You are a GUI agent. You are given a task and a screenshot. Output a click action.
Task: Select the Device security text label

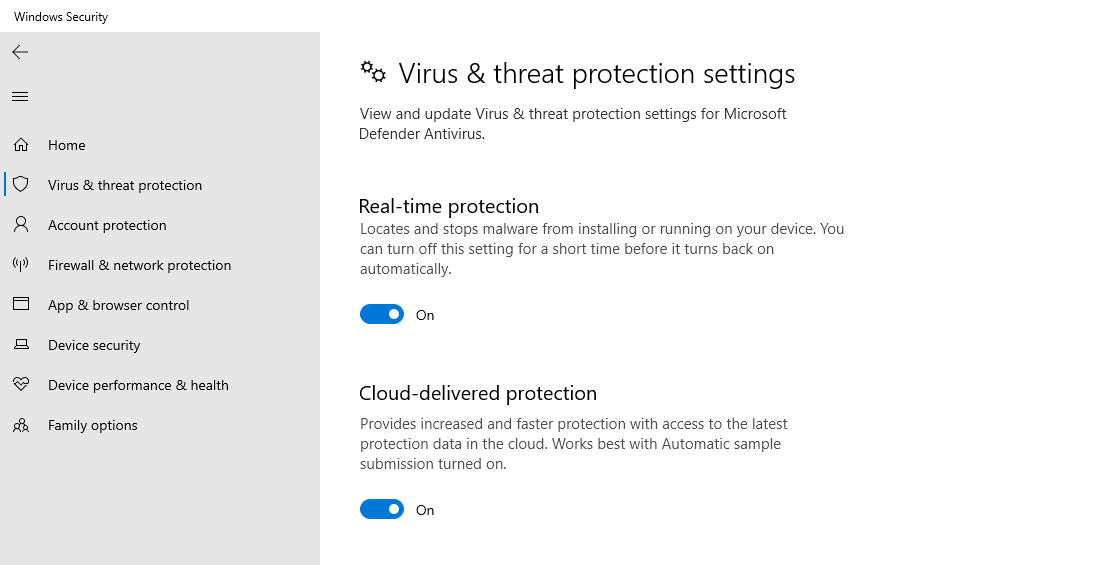(x=94, y=345)
